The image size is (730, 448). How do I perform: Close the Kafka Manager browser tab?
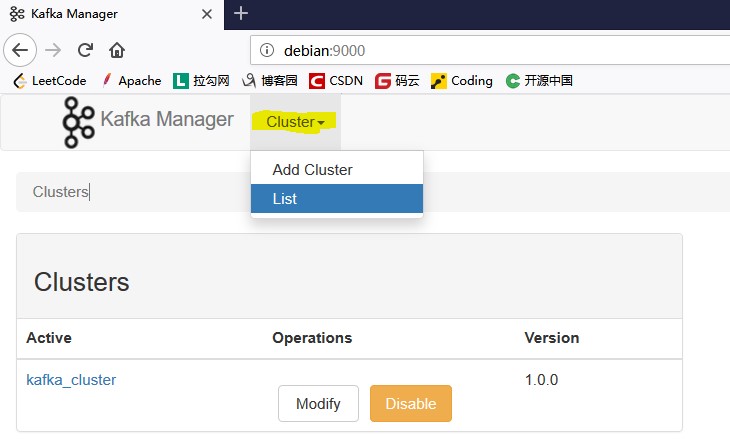click(207, 14)
